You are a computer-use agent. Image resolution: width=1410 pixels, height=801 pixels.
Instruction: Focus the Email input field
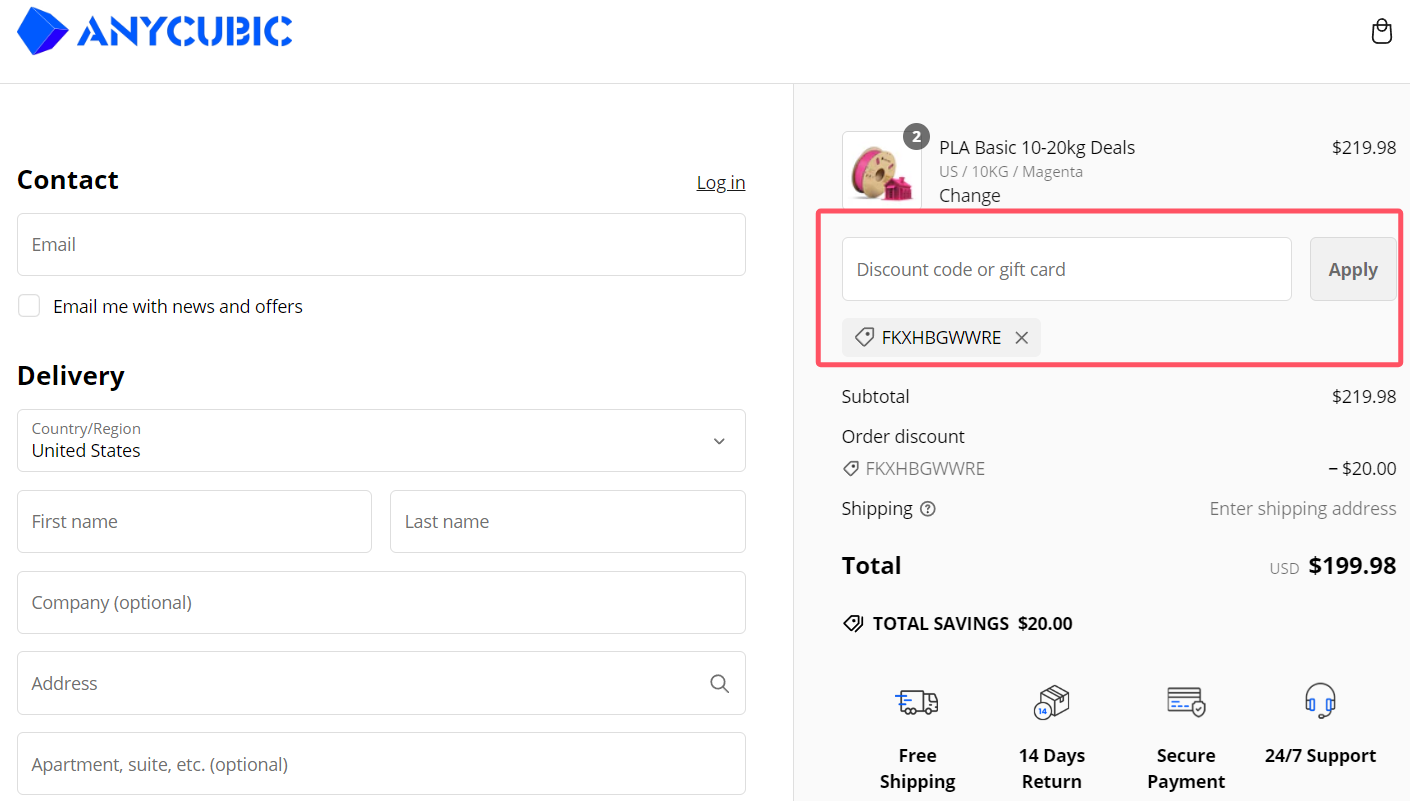381,244
